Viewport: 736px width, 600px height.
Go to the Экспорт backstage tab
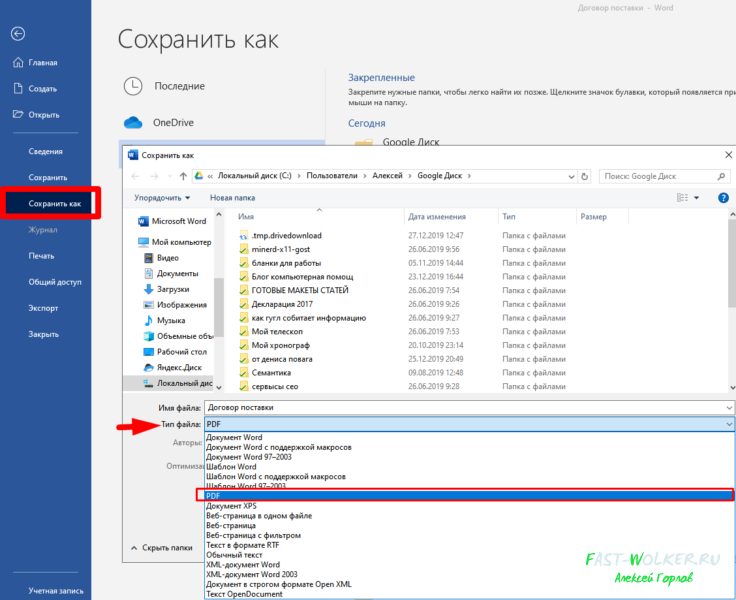[43, 308]
